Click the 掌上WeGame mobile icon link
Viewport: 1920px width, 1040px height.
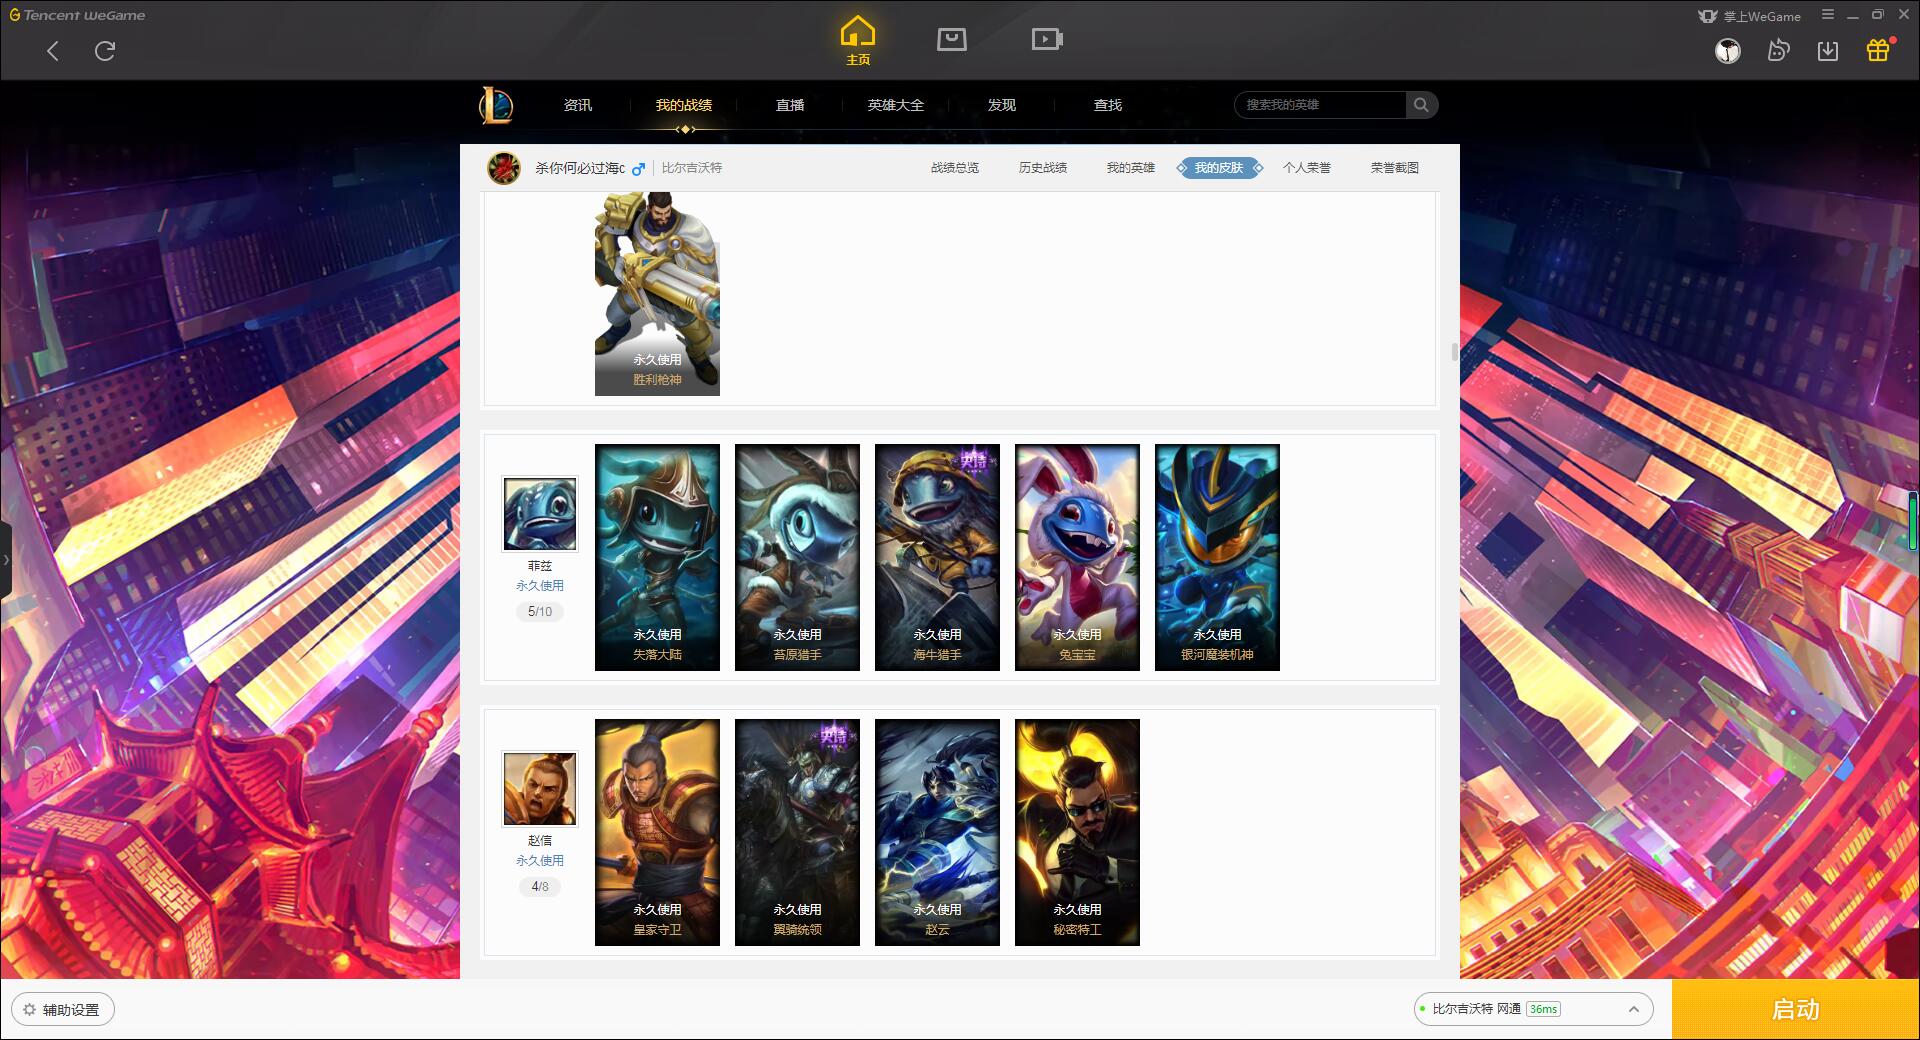[x=1750, y=16]
